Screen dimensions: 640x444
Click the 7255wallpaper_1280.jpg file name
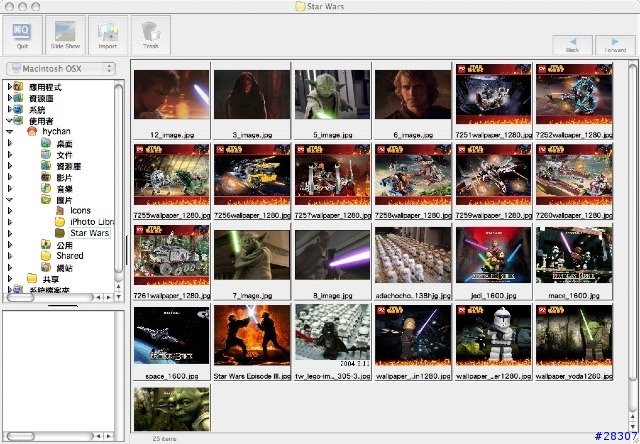click(171, 215)
